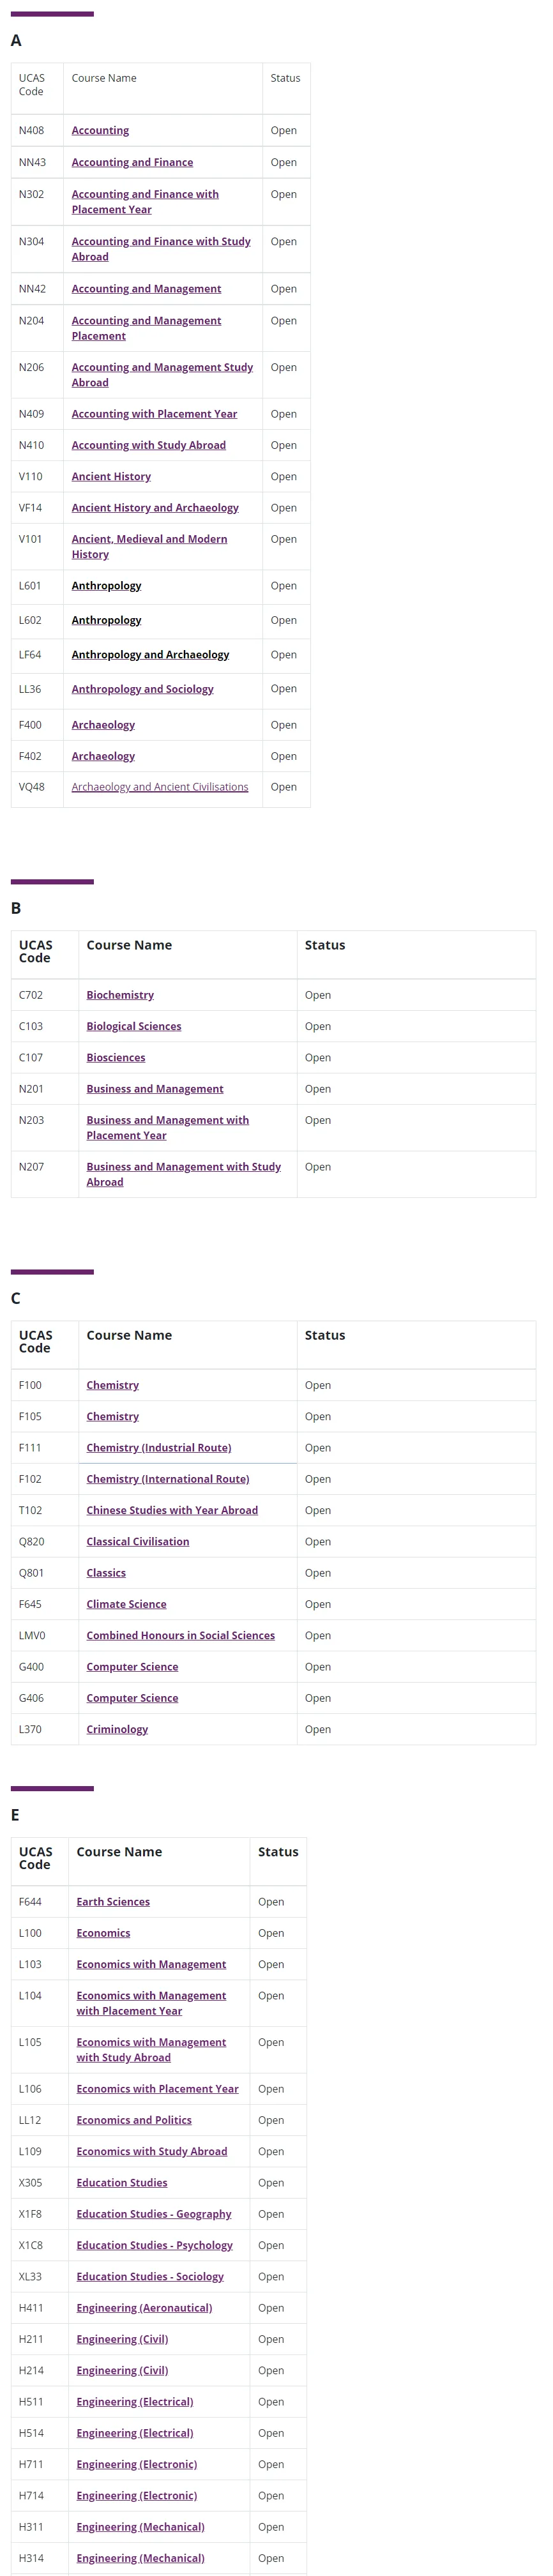Open Accounting with Placement Year course
Screen dimensions: 553x2576
154,414
